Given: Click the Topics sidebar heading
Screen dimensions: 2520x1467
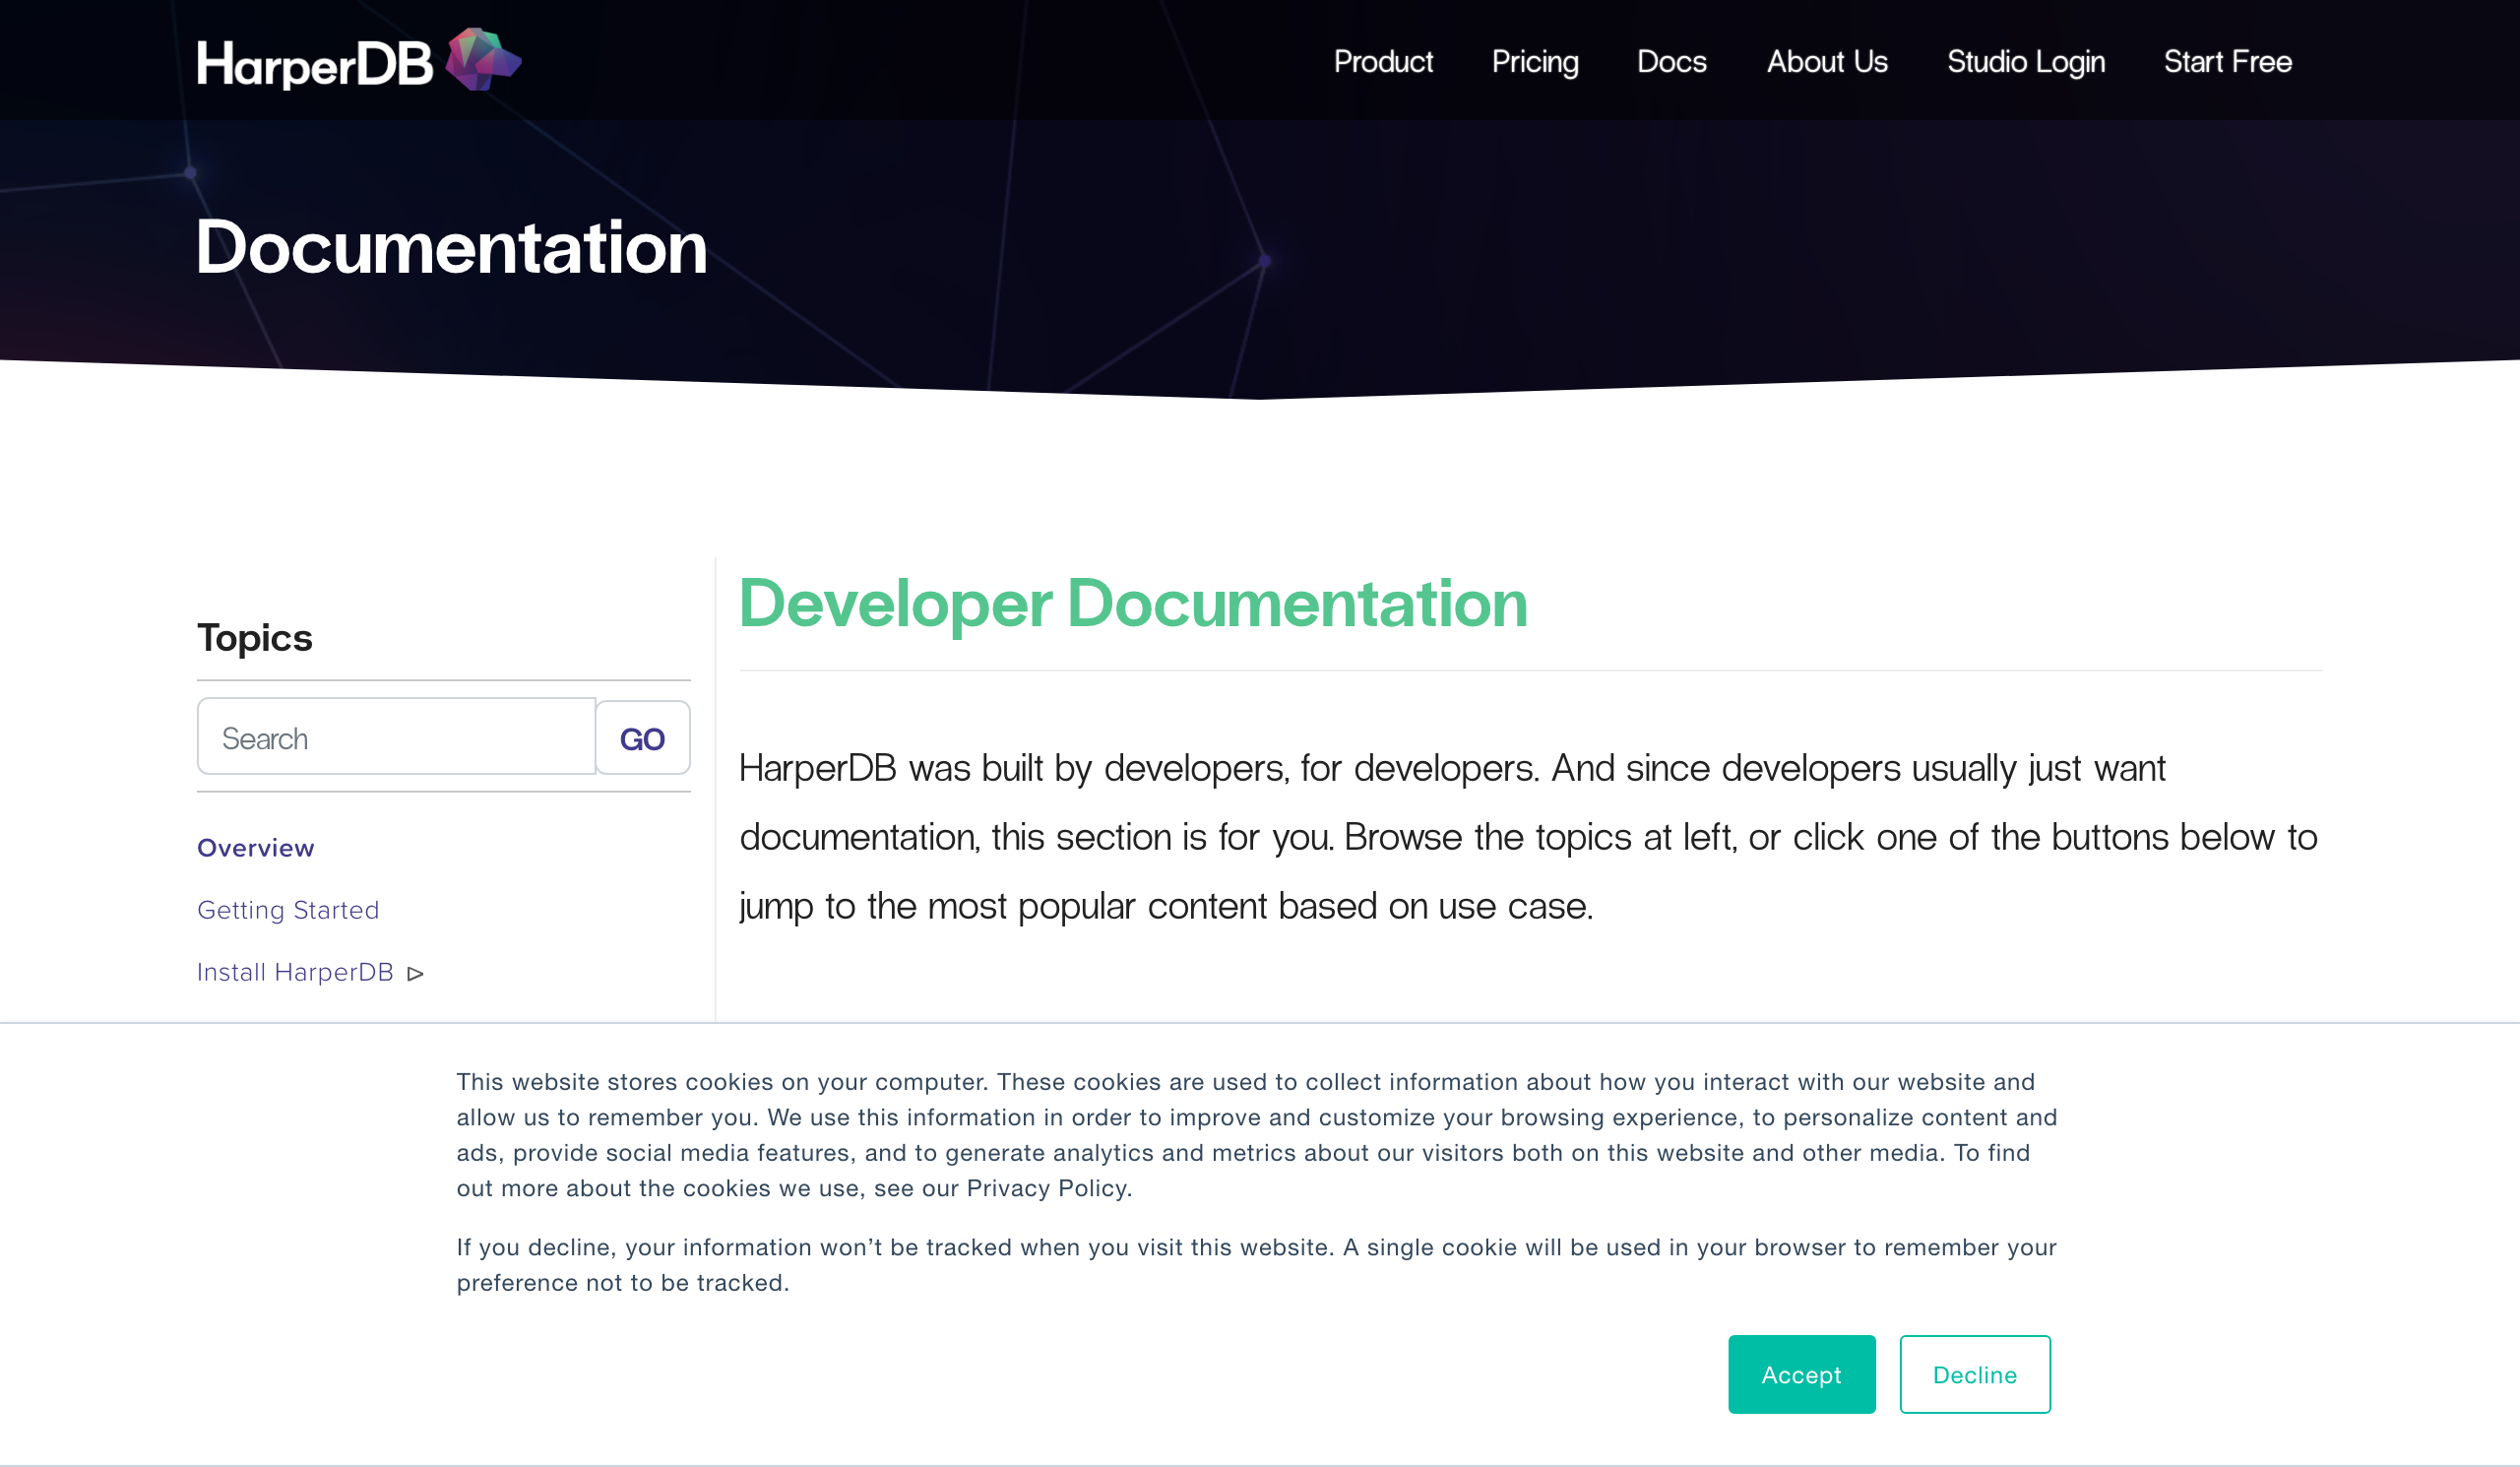Looking at the screenshot, I should pyautogui.click(x=255, y=638).
